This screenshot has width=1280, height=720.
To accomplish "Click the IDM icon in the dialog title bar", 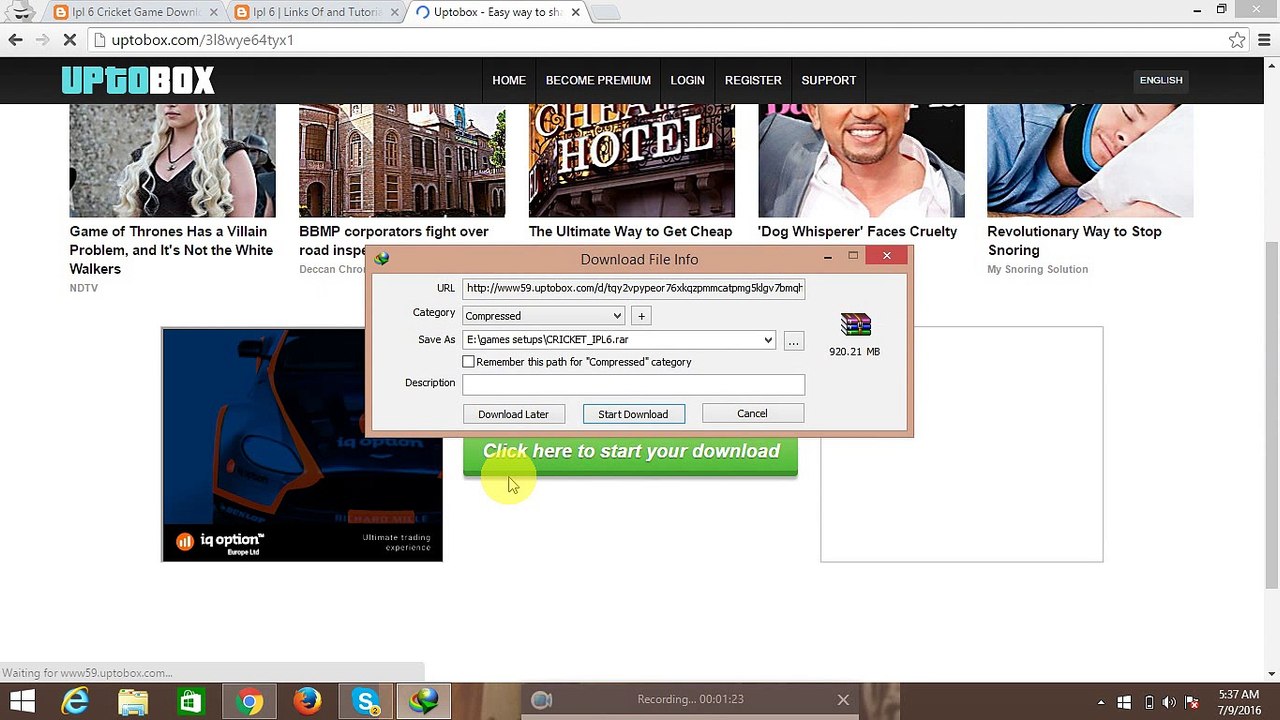I will coord(382,259).
